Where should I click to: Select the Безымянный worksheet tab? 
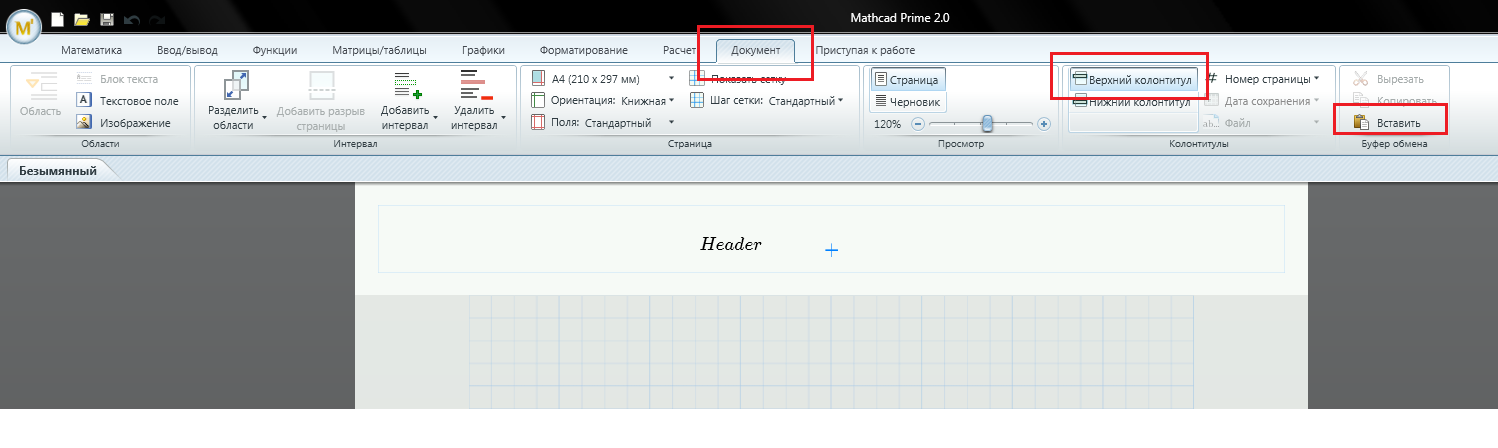(58, 171)
